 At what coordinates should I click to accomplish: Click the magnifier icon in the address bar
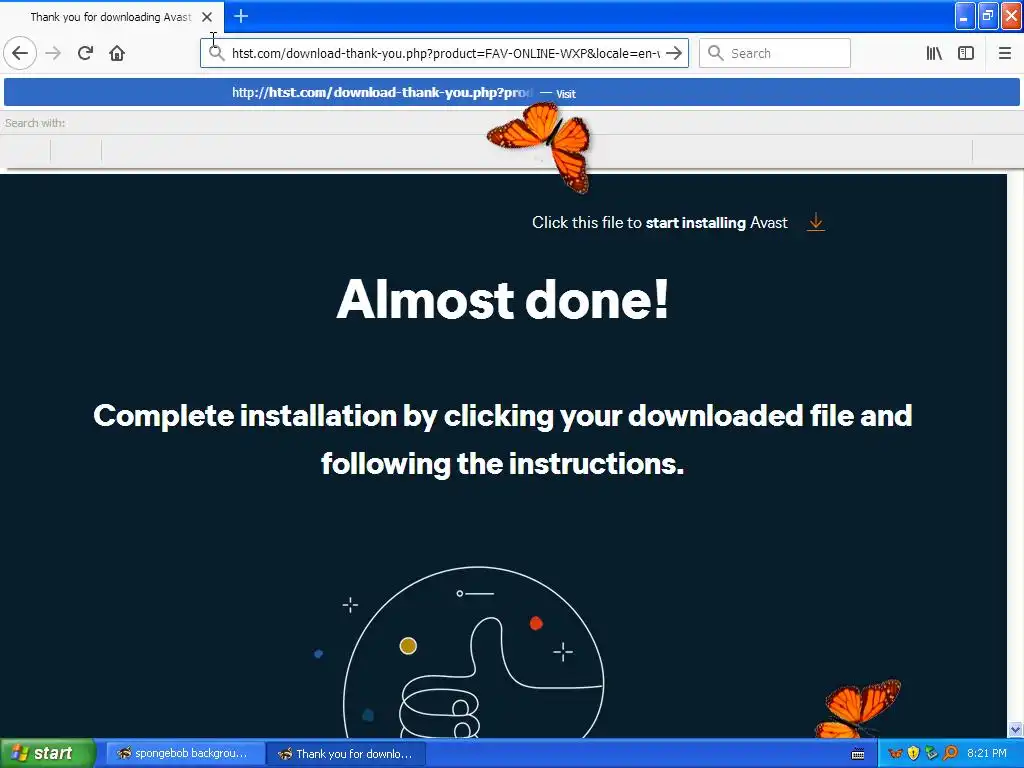tap(216, 53)
